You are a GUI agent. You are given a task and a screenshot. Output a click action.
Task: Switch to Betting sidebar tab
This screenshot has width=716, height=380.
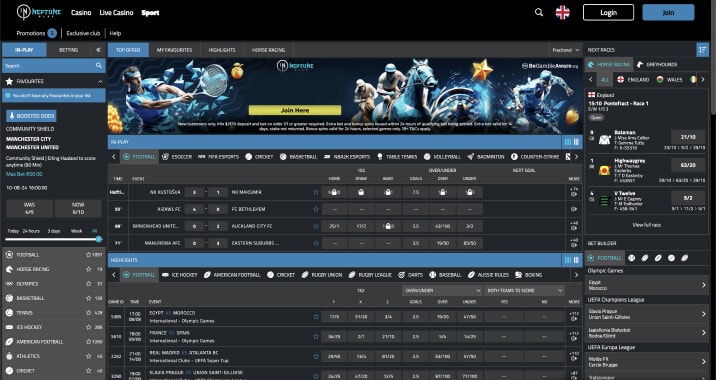[x=68, y=50]
